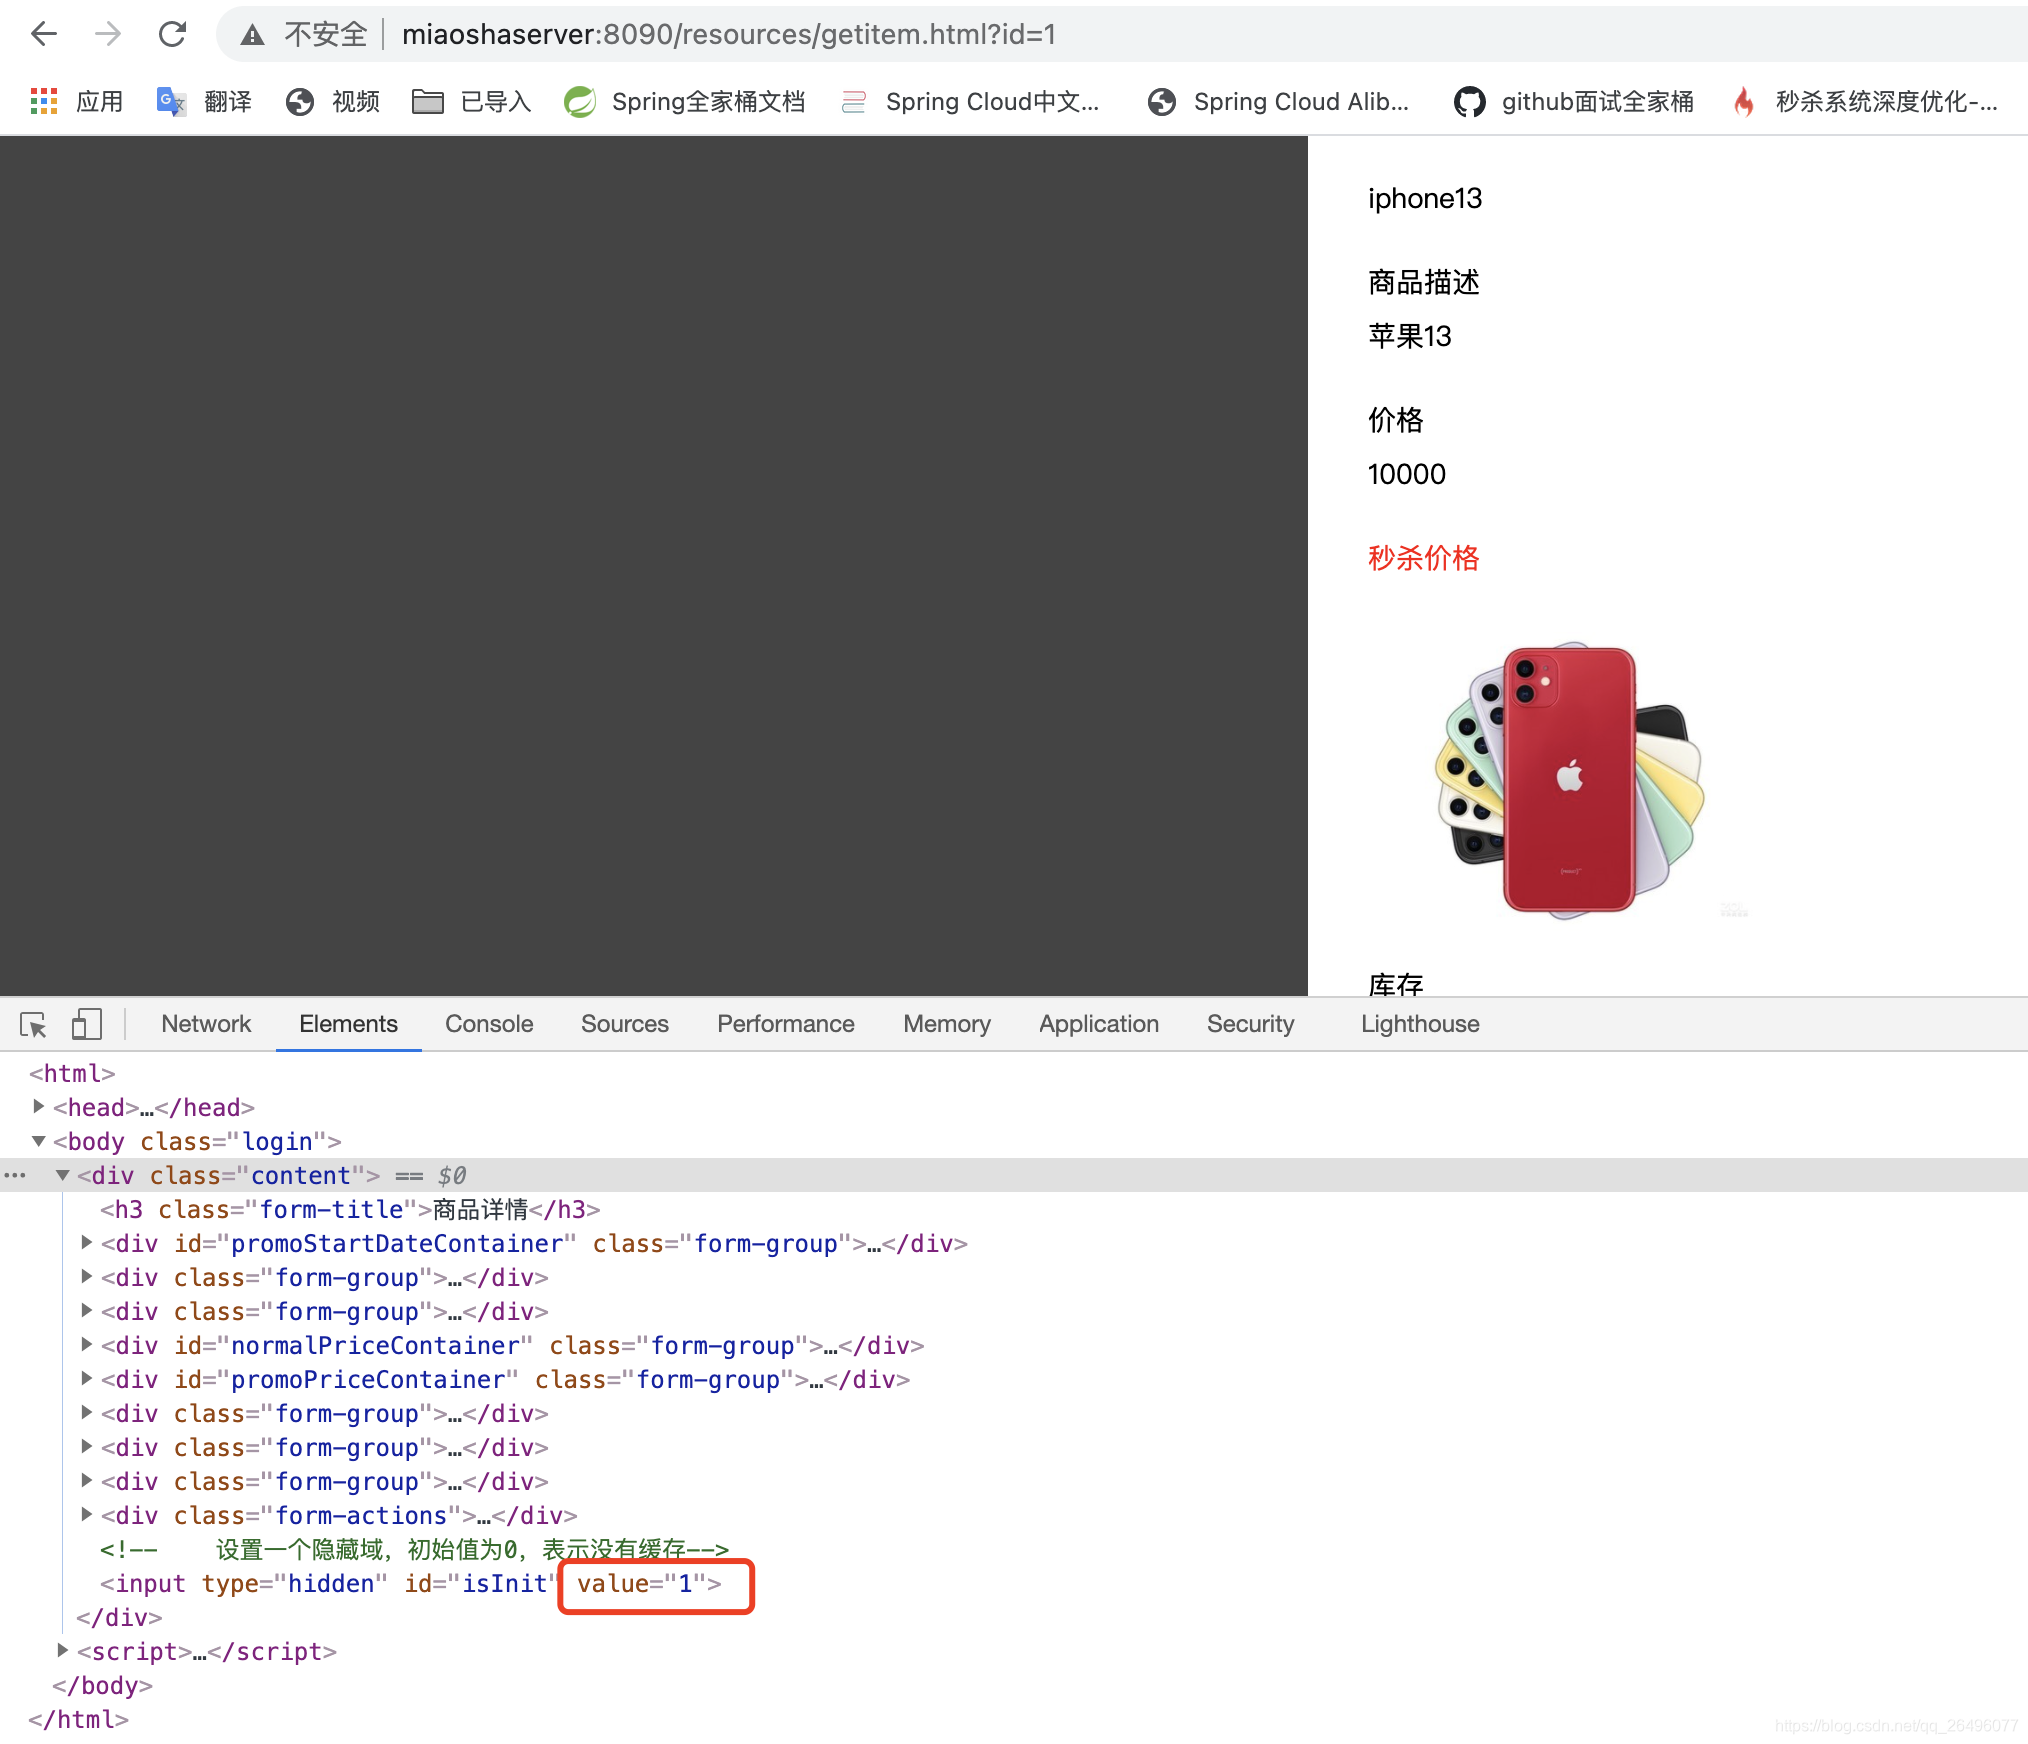
Task: Switch to the Elements tab
Action: [348, 1024]
